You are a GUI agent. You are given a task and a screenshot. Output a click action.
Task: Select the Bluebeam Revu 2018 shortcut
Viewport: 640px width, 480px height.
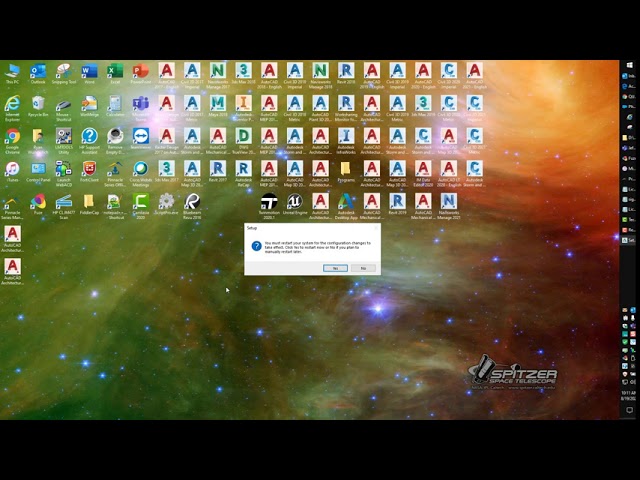[192, 207]
